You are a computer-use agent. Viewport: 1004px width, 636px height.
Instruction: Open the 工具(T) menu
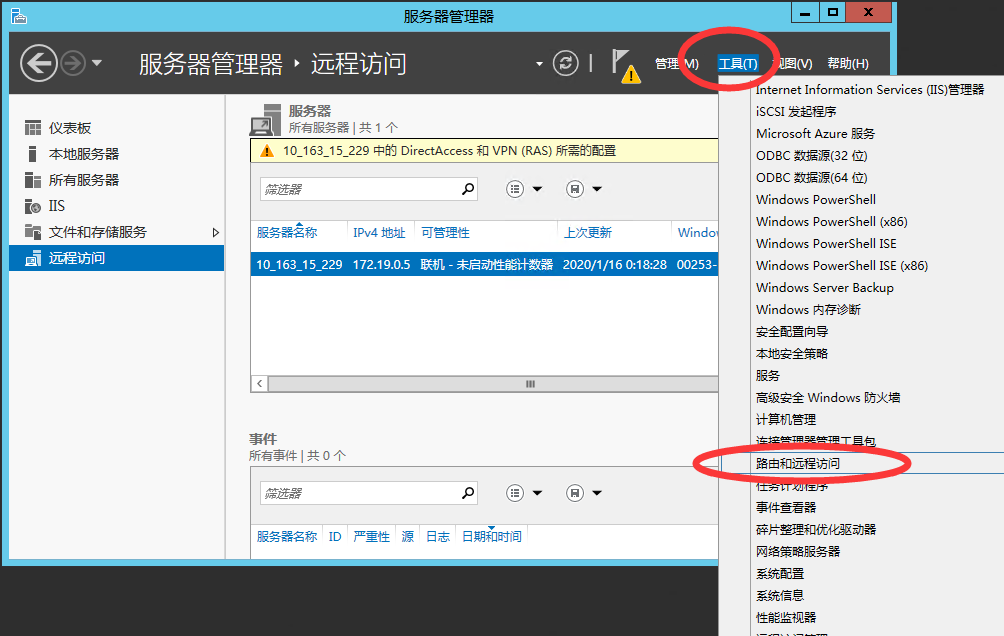737,64
